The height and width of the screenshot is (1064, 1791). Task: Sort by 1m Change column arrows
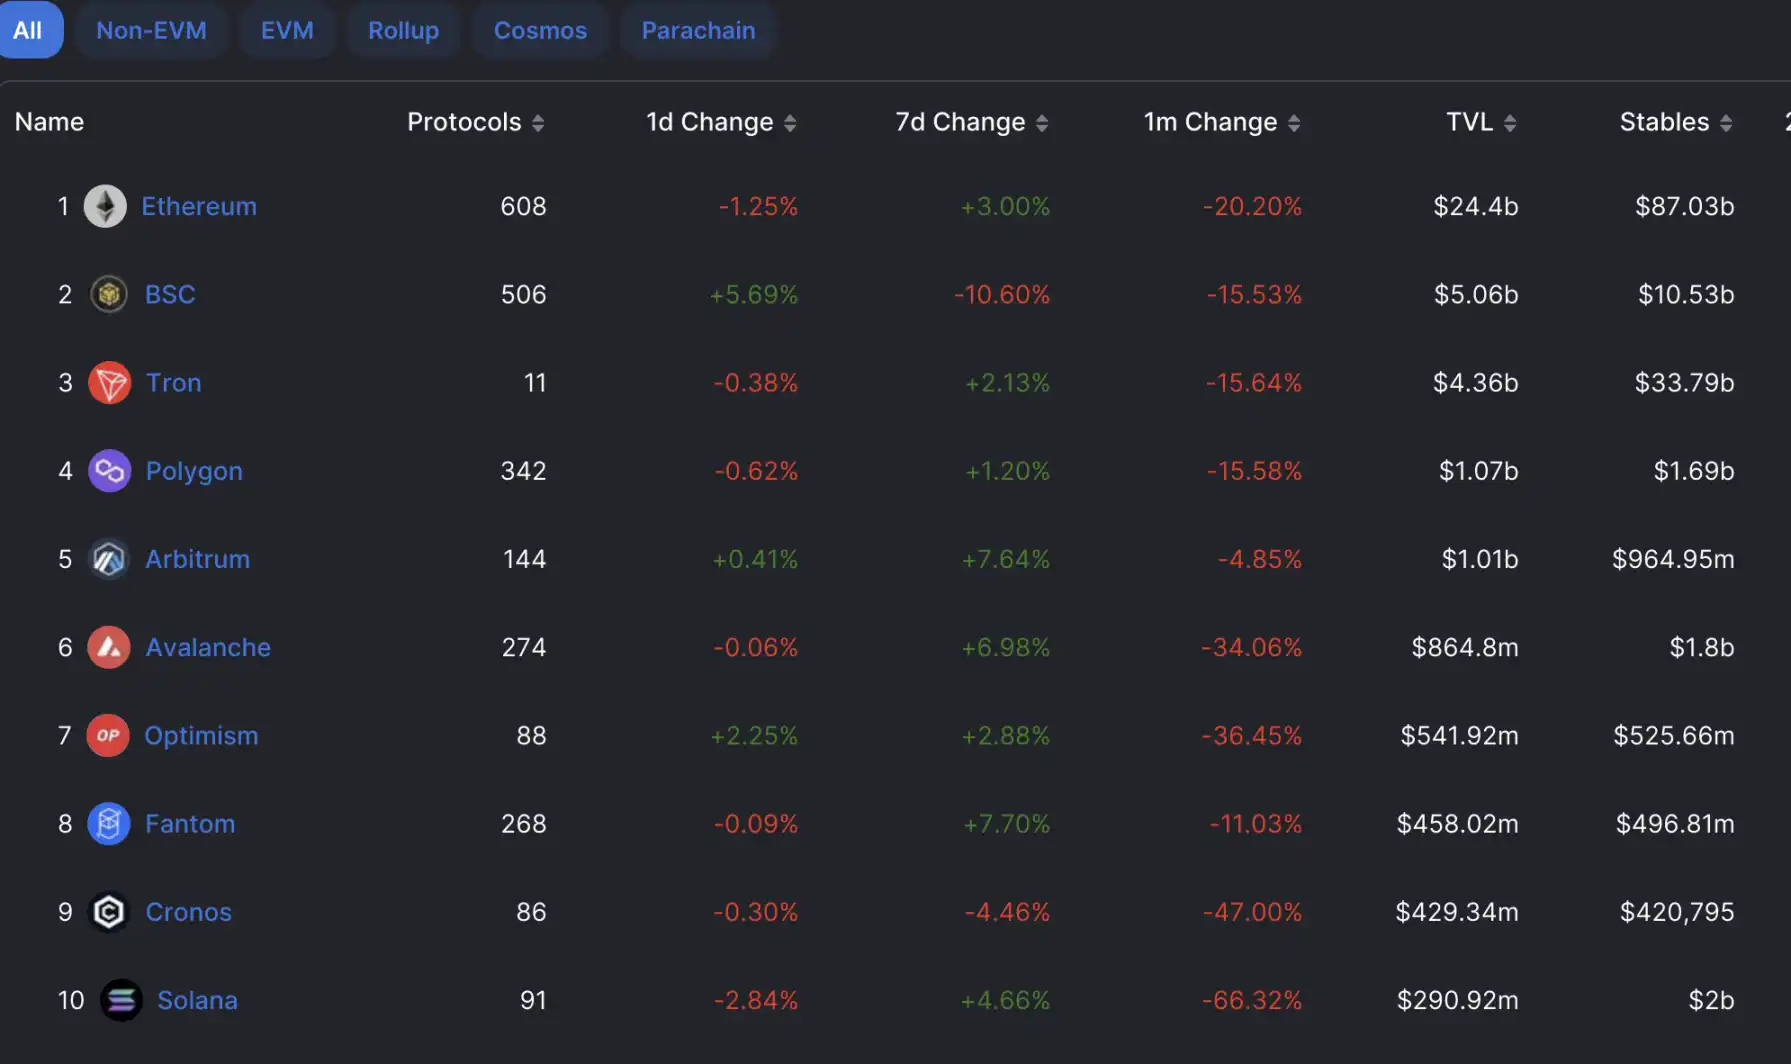1294,123
